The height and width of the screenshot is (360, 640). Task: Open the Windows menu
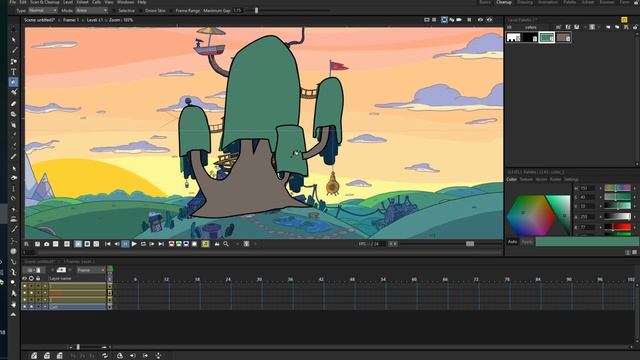tap(125, 2)
